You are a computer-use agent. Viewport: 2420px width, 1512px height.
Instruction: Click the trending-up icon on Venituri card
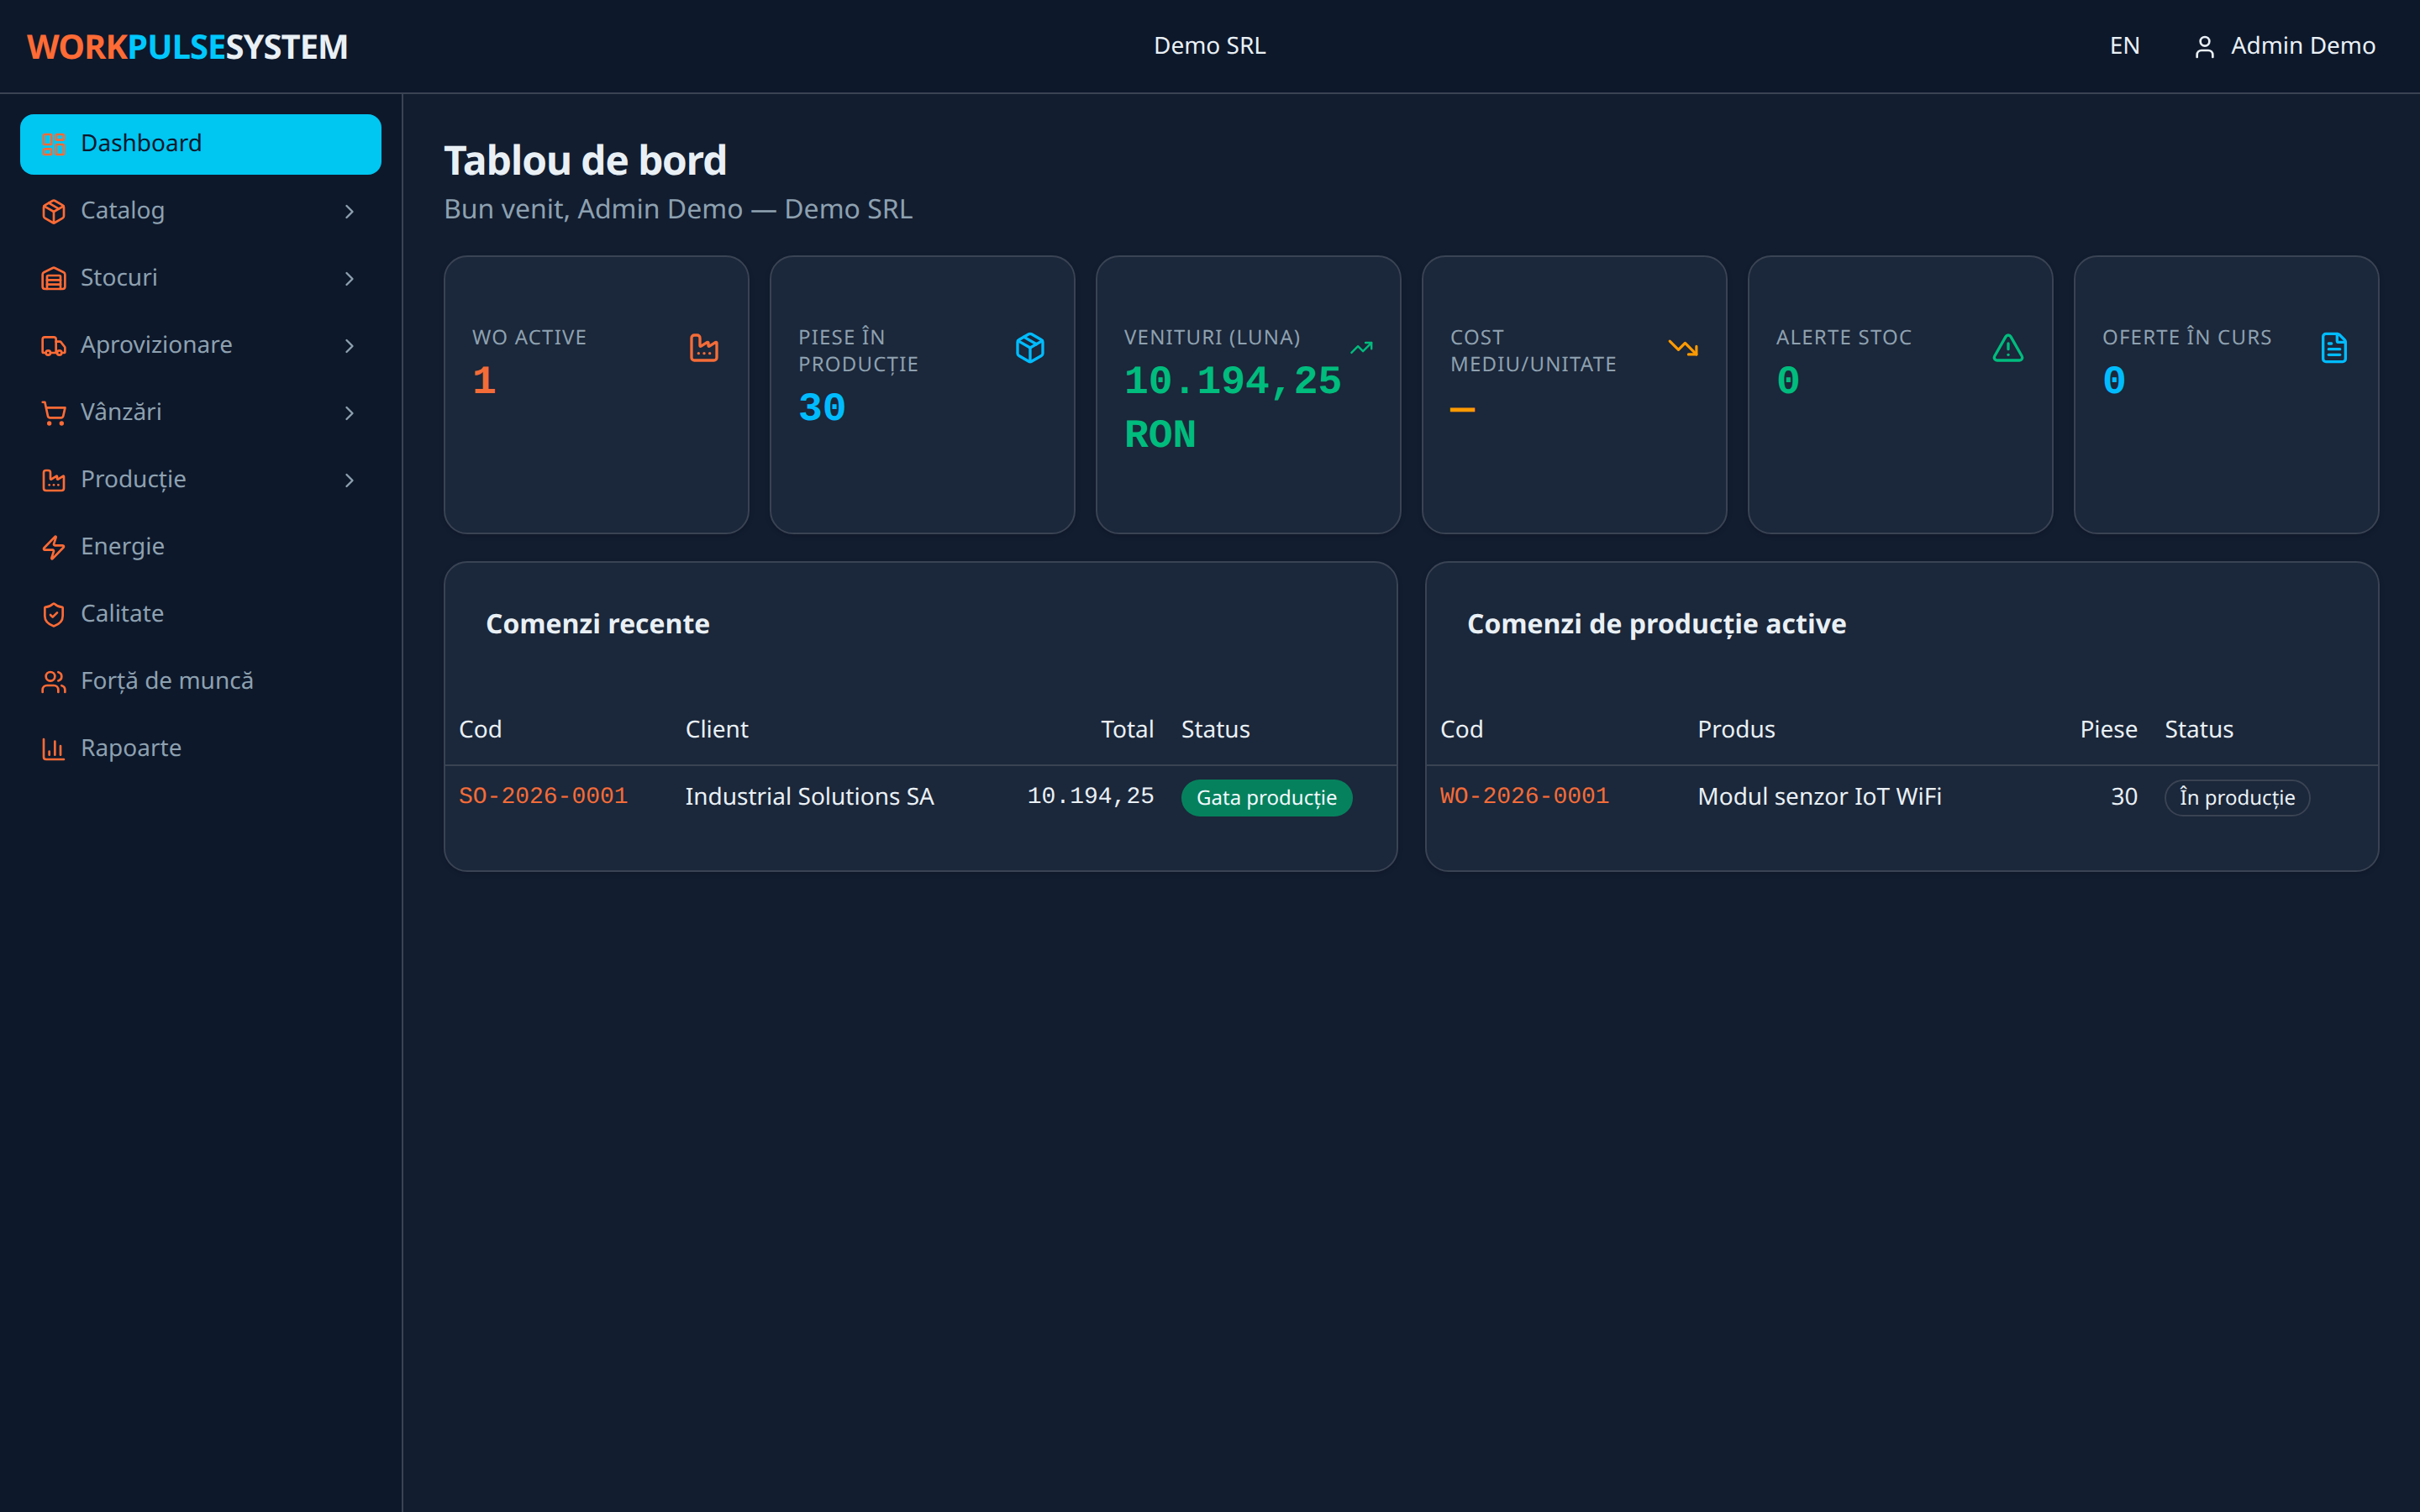coord(1361,348)
